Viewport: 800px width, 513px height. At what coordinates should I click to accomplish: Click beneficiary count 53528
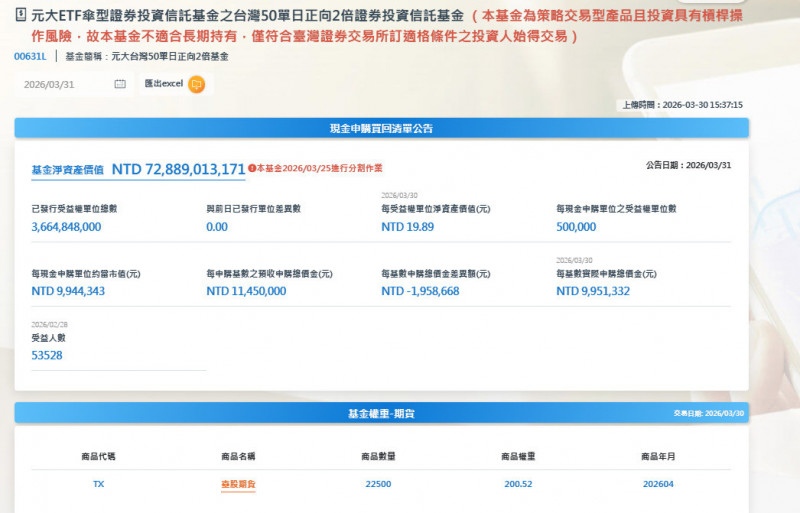click(x=47, y=355)
